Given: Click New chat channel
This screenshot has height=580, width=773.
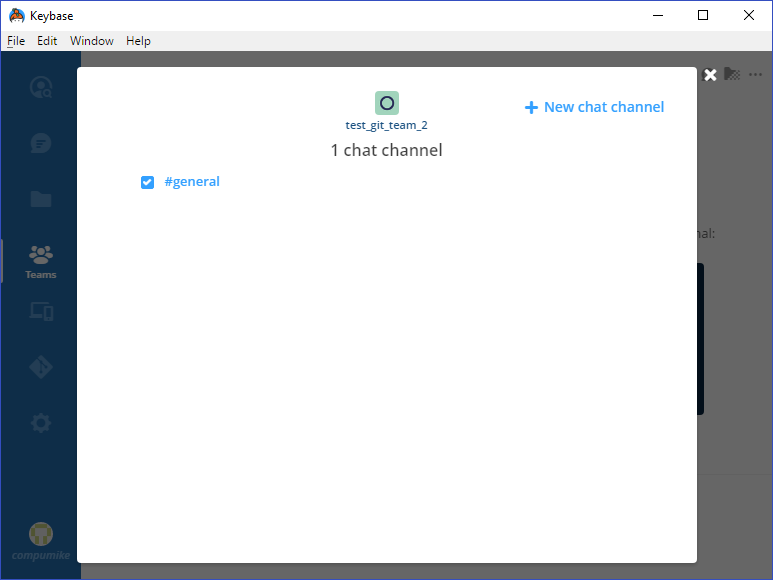Looking at the screenshot, I should [595, 107].
